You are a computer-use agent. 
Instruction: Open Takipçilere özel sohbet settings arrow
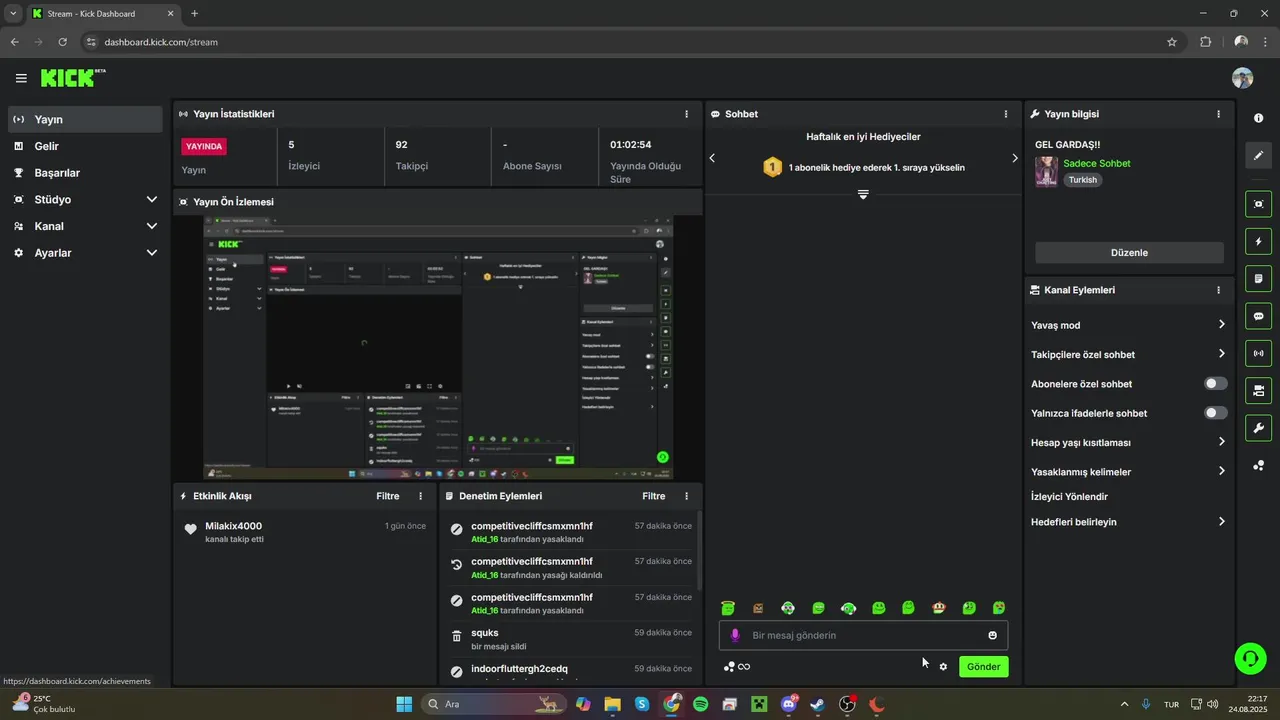(x=1221, y=354)
